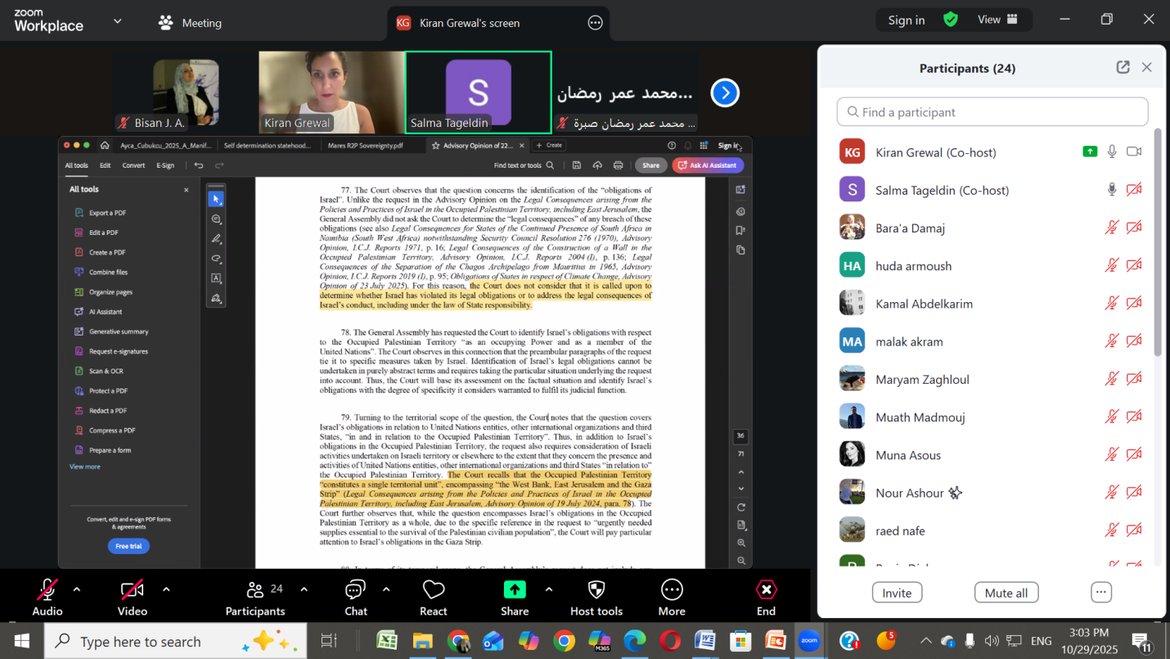Viewport: 1170px width, 659px height.
Task: Open the View layout dropdown
Action: (x=997, y=20)
